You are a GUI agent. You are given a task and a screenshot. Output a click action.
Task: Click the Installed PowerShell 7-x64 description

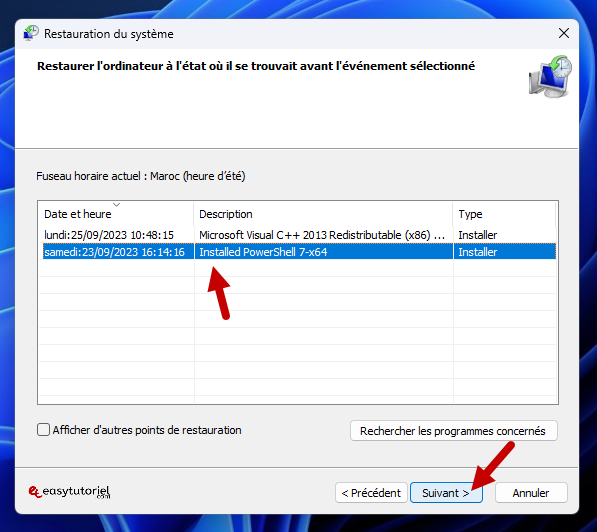click(263, 252)
